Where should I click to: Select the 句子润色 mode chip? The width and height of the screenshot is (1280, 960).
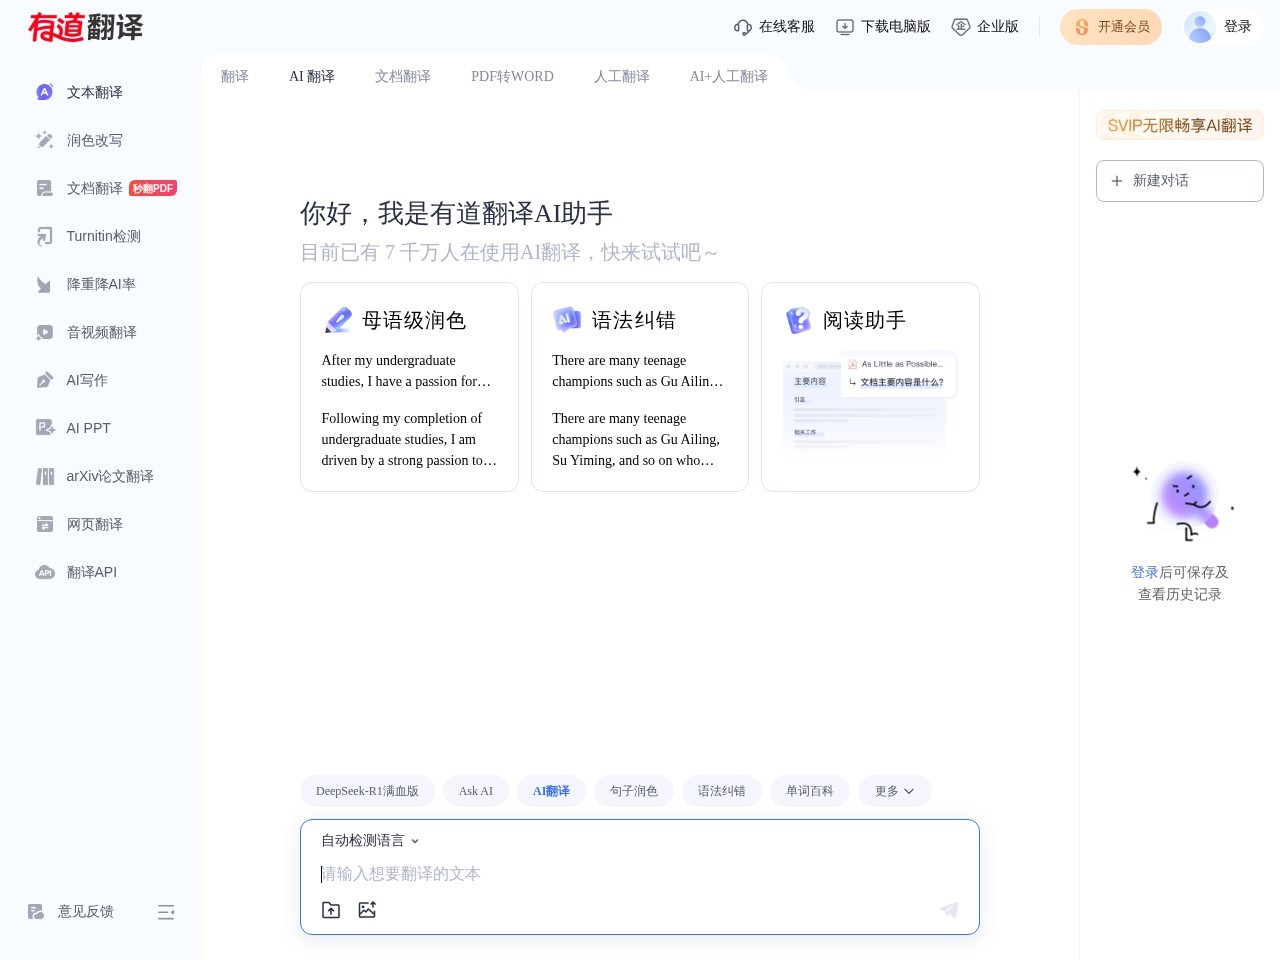(x=634, y=791)
